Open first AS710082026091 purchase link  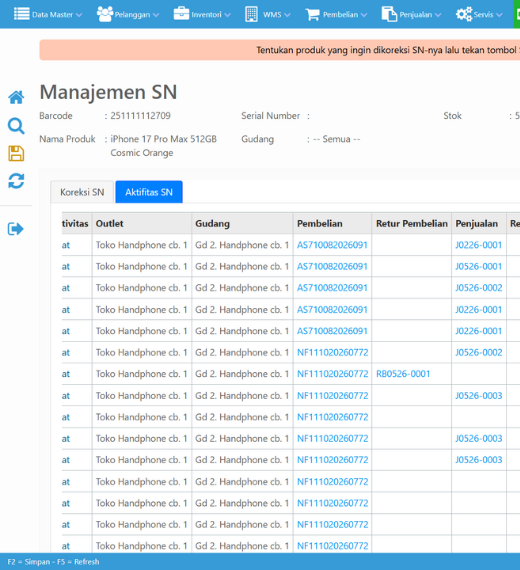tap(332, 245)
